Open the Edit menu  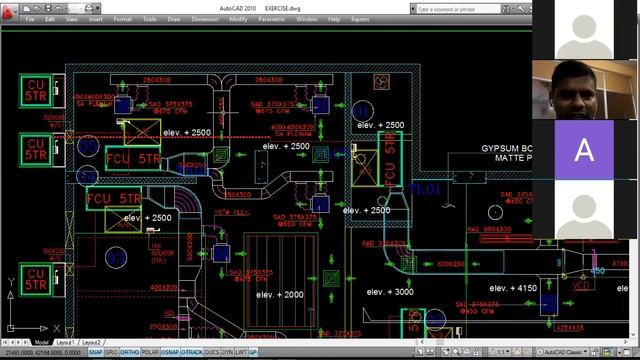(50, 19)
